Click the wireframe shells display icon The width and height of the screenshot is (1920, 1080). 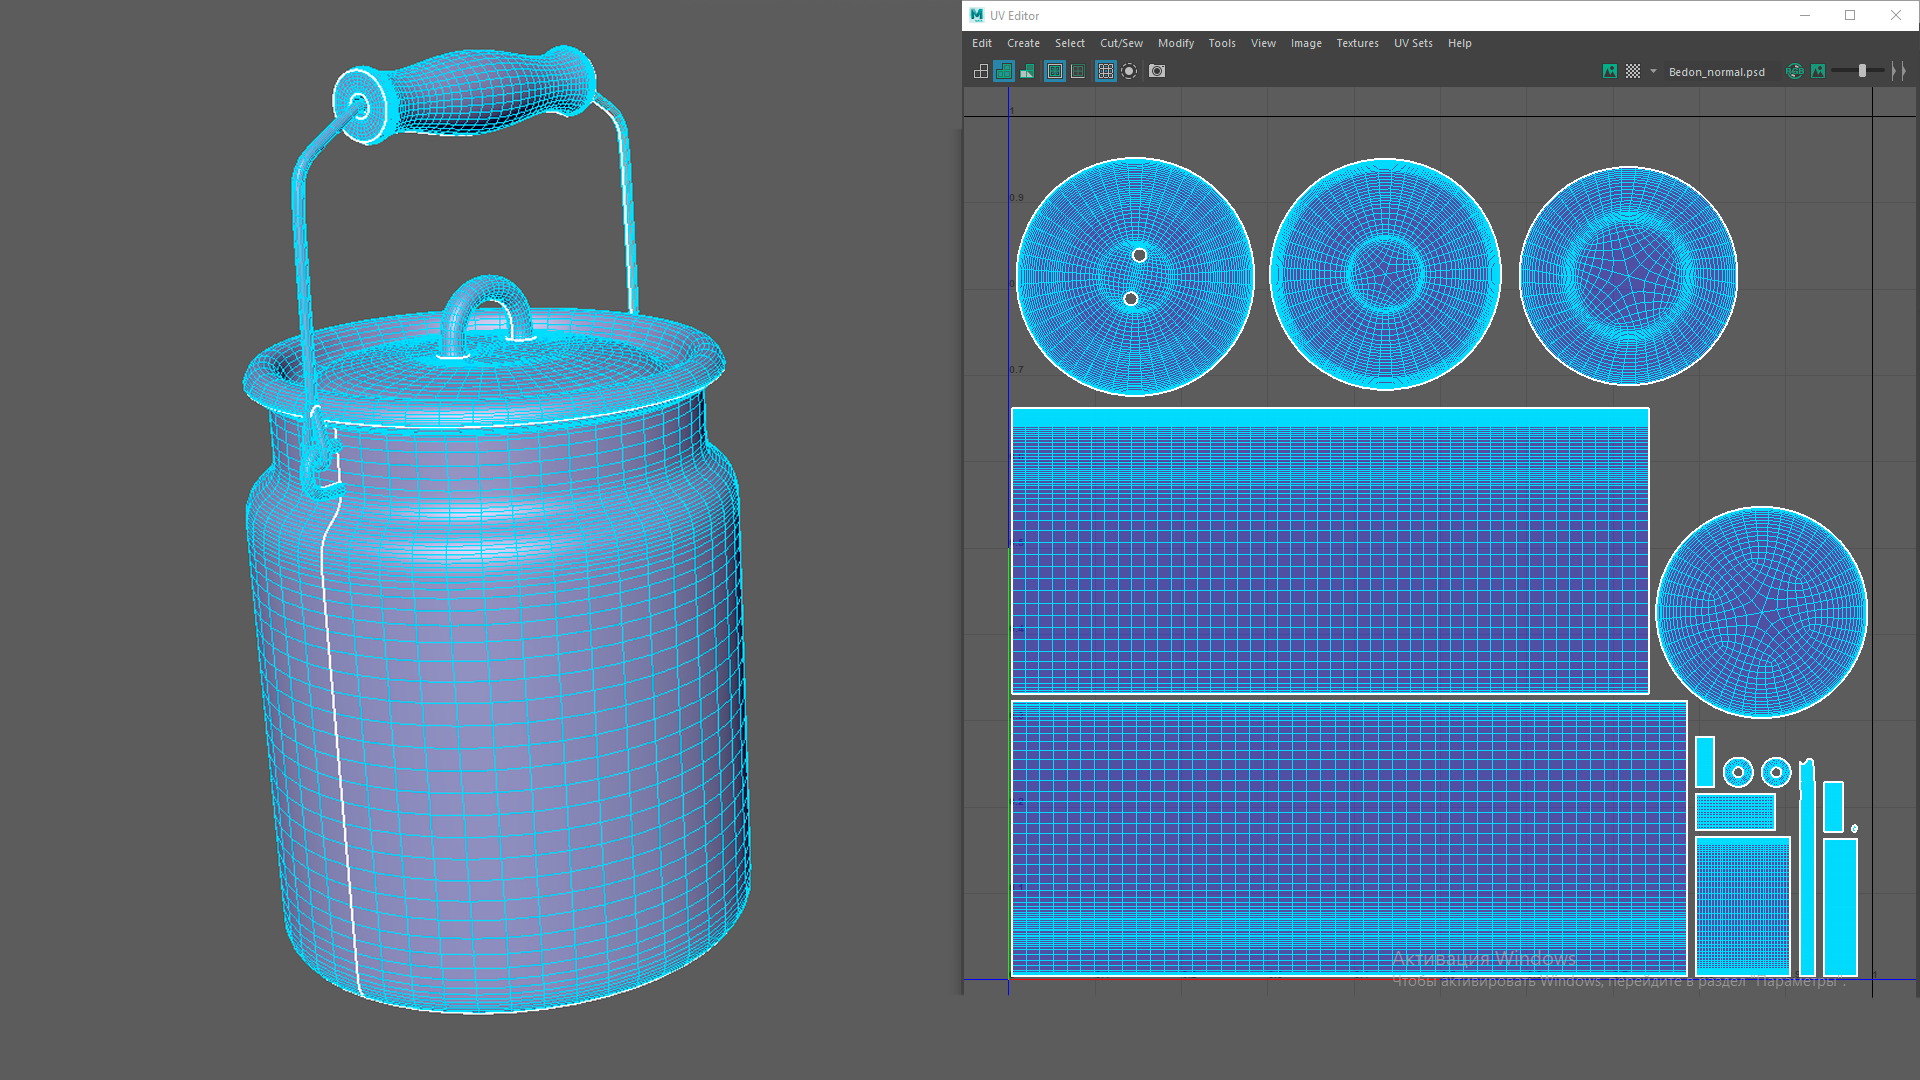click(x=981, y=71)
